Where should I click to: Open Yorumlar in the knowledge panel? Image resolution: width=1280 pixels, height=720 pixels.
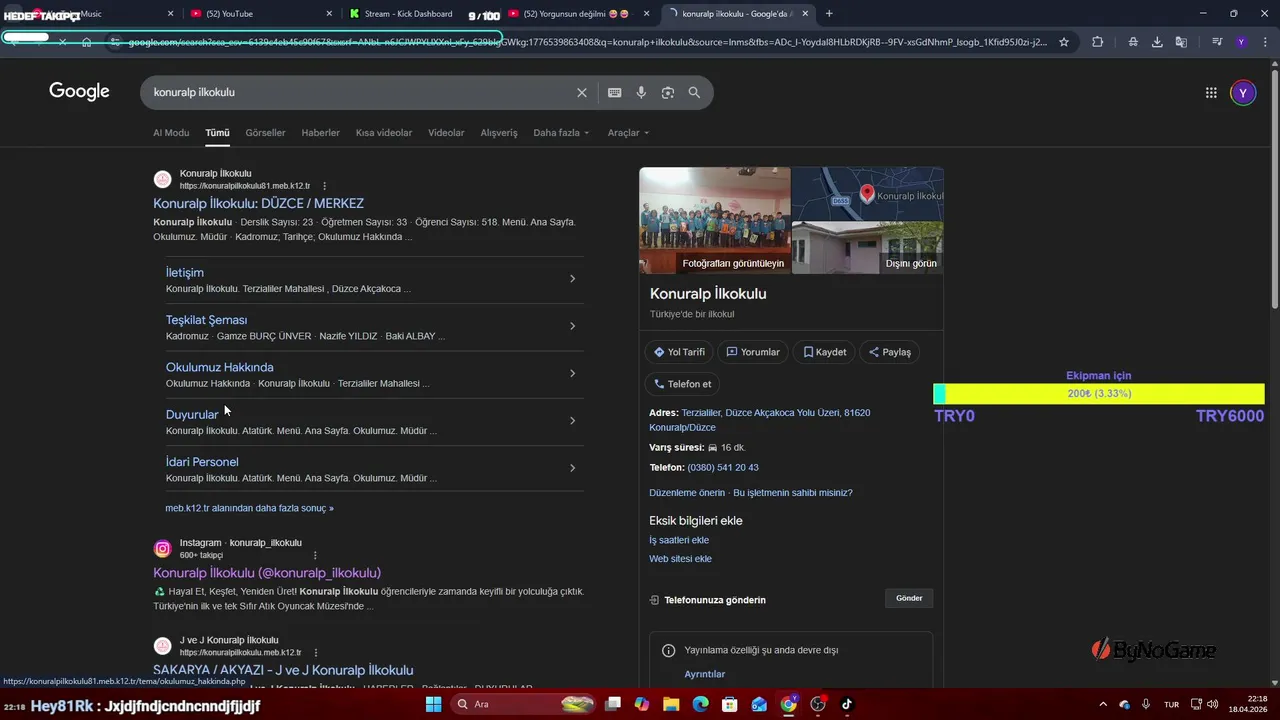(x=753, y=352)
